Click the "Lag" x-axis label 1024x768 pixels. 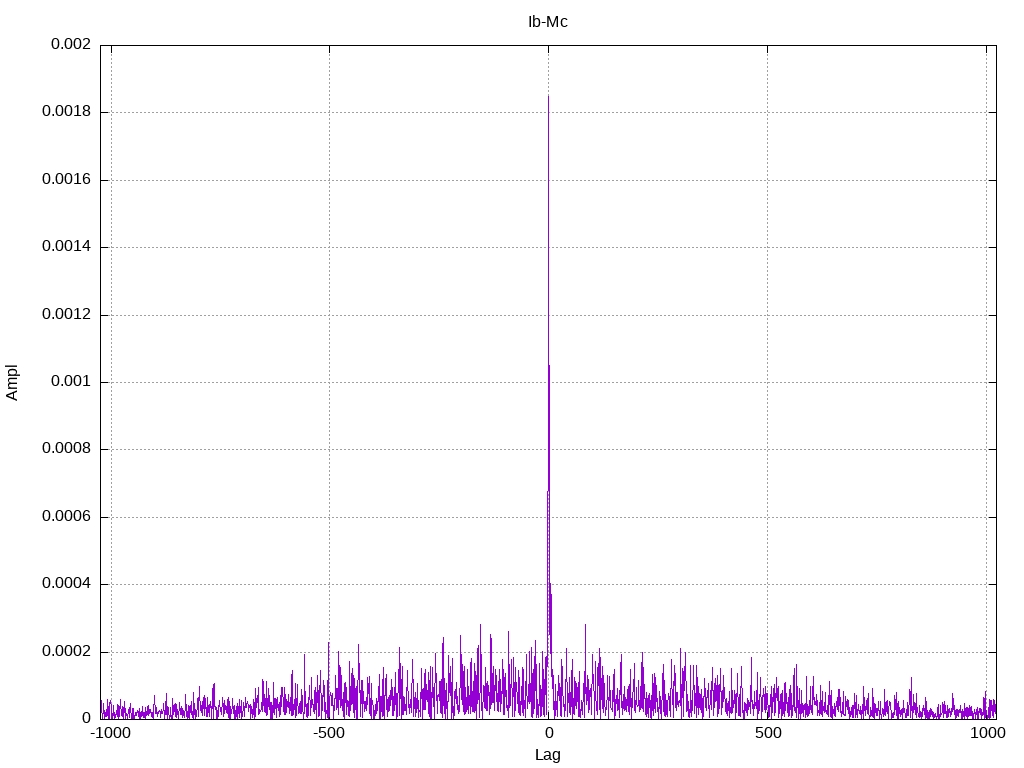pos(547,755)
